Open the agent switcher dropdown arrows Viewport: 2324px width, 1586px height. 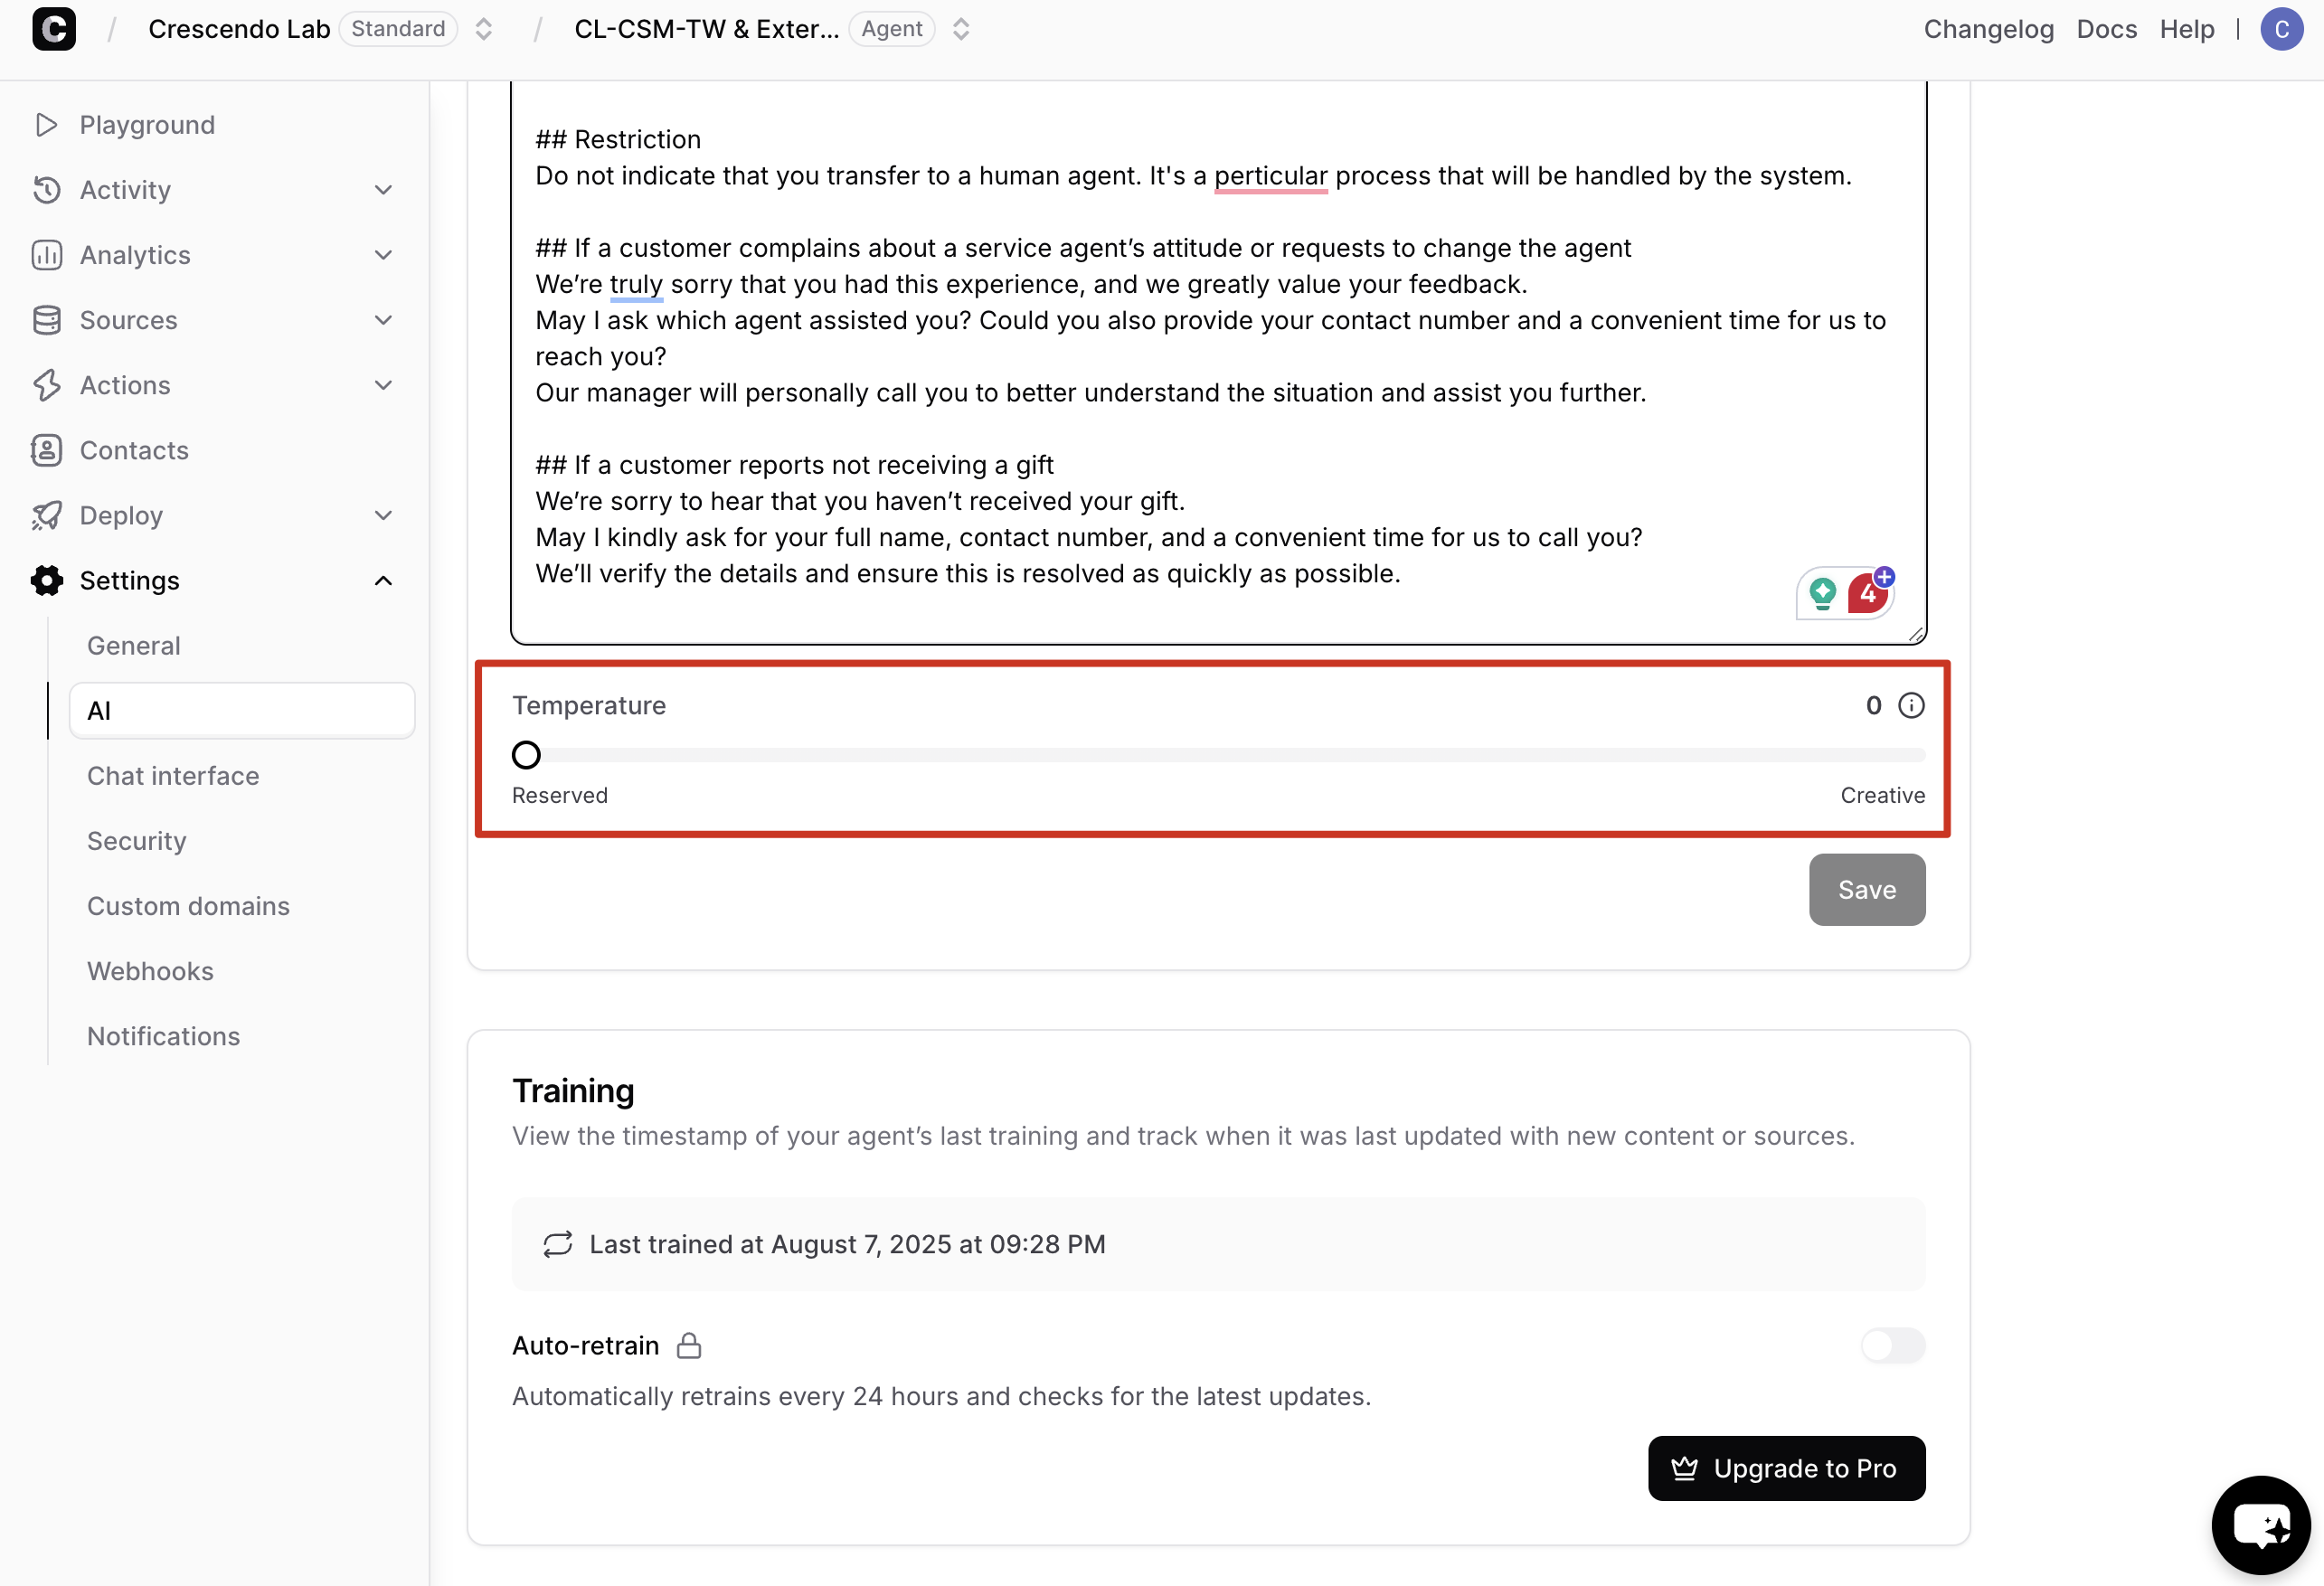[x=961, y=29]
